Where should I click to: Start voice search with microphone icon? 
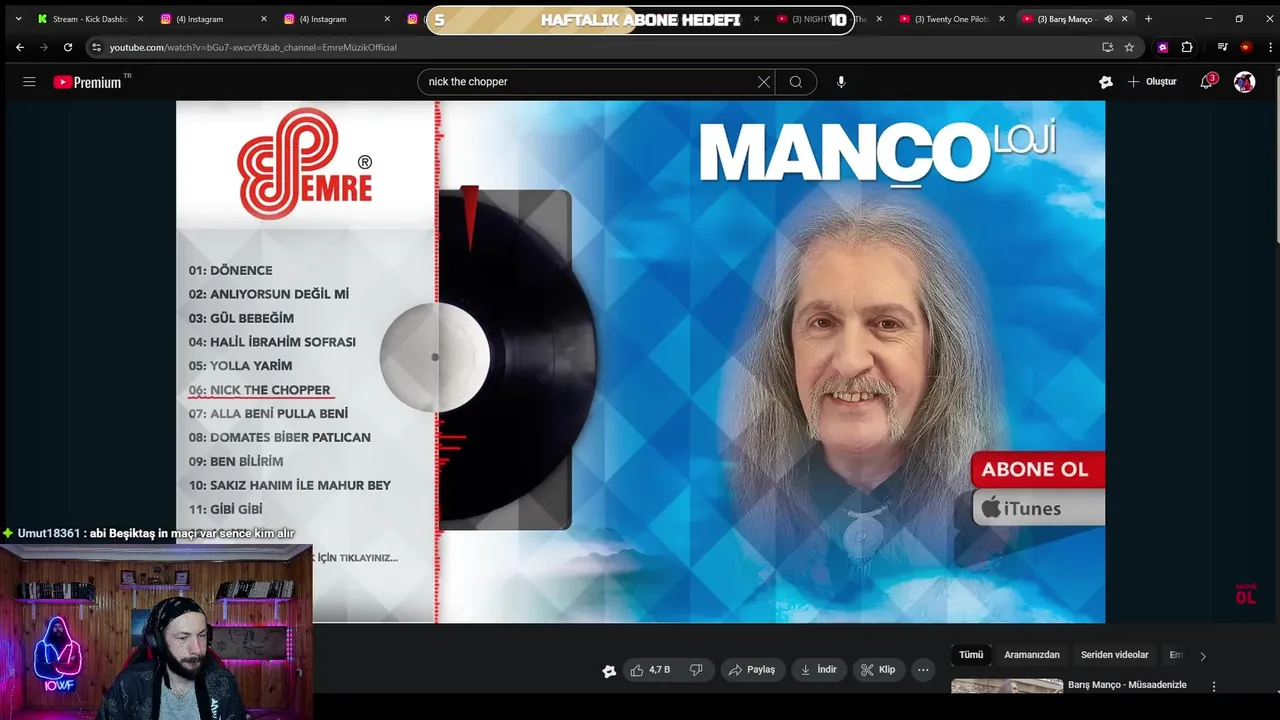(841, 82)
